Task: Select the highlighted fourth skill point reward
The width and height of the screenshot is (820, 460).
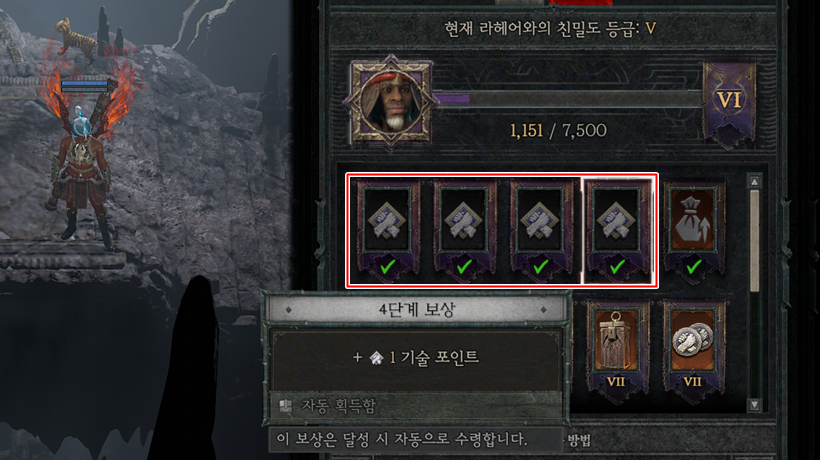Action: click(618, 228)
